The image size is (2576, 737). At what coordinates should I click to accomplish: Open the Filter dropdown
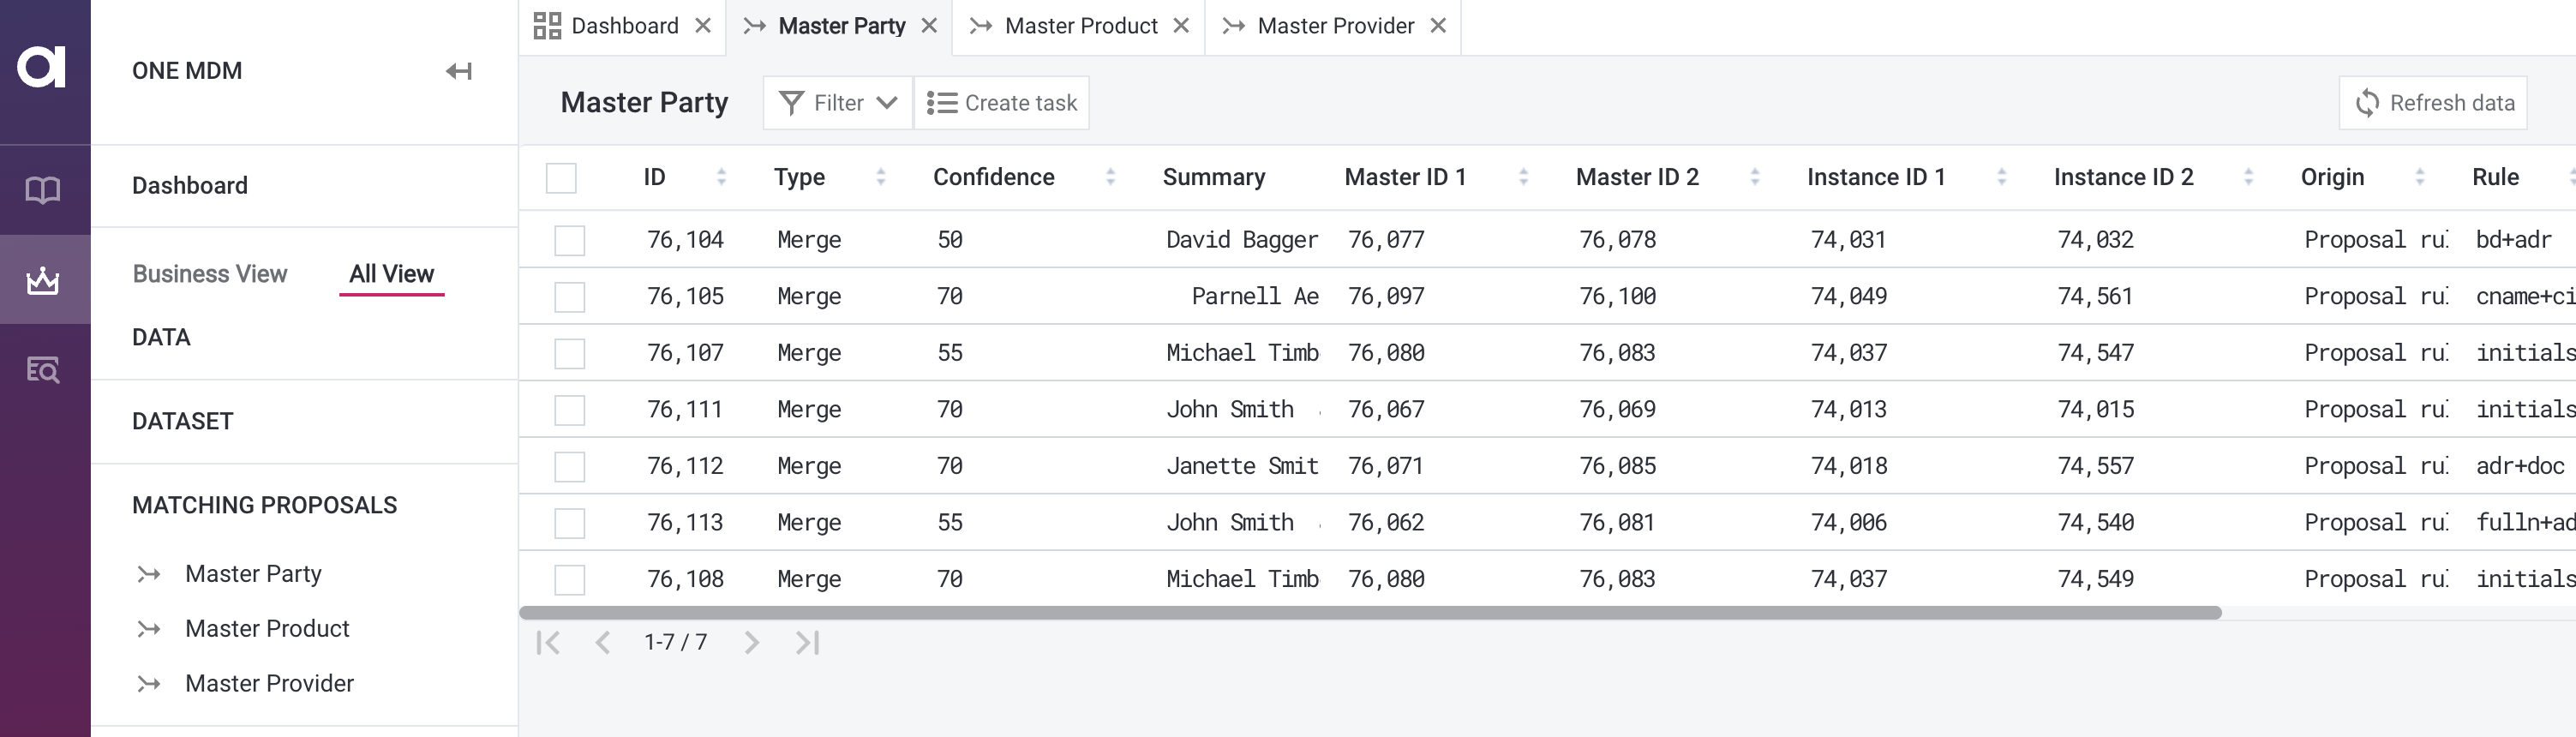(837, 103)
